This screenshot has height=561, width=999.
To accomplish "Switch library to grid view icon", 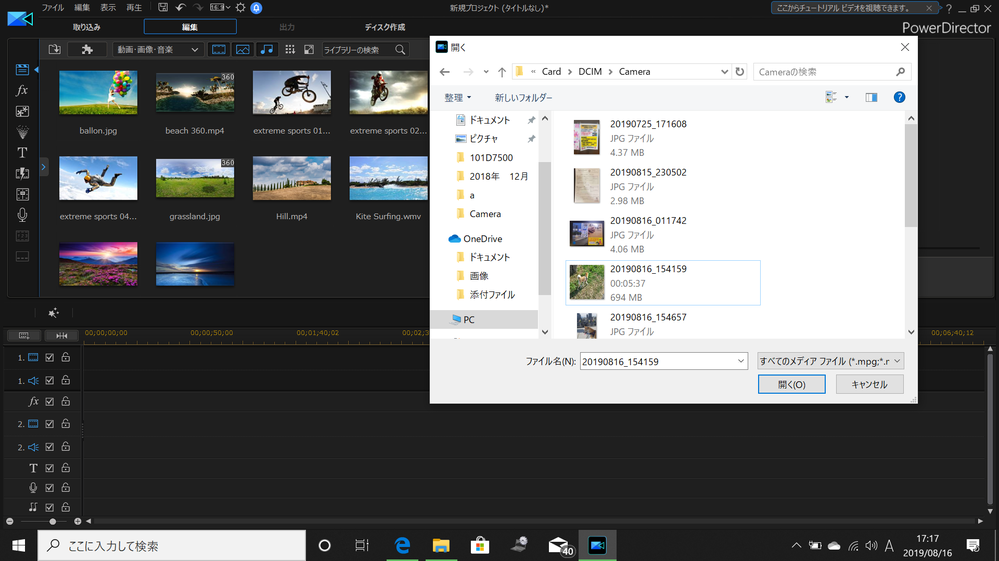I will coord(290,50).
